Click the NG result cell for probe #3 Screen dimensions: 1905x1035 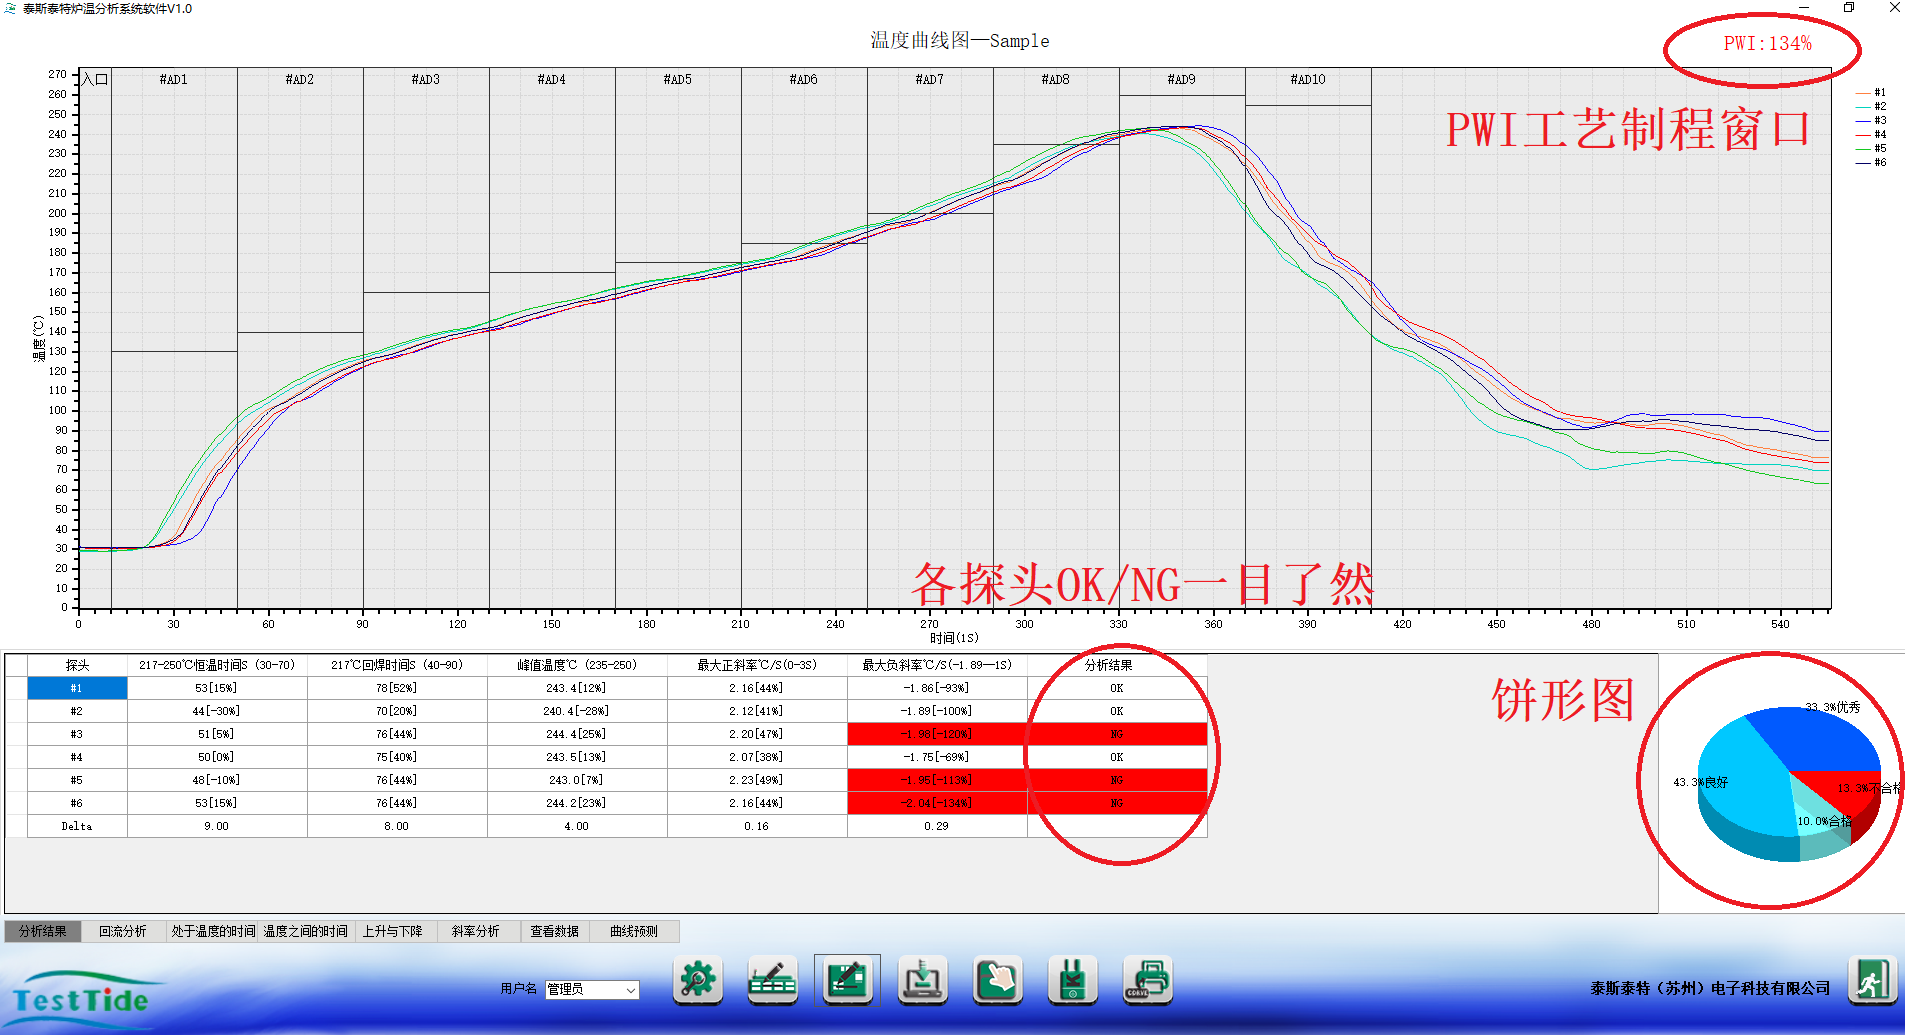pyautogui.click(x=1116, y=734)
